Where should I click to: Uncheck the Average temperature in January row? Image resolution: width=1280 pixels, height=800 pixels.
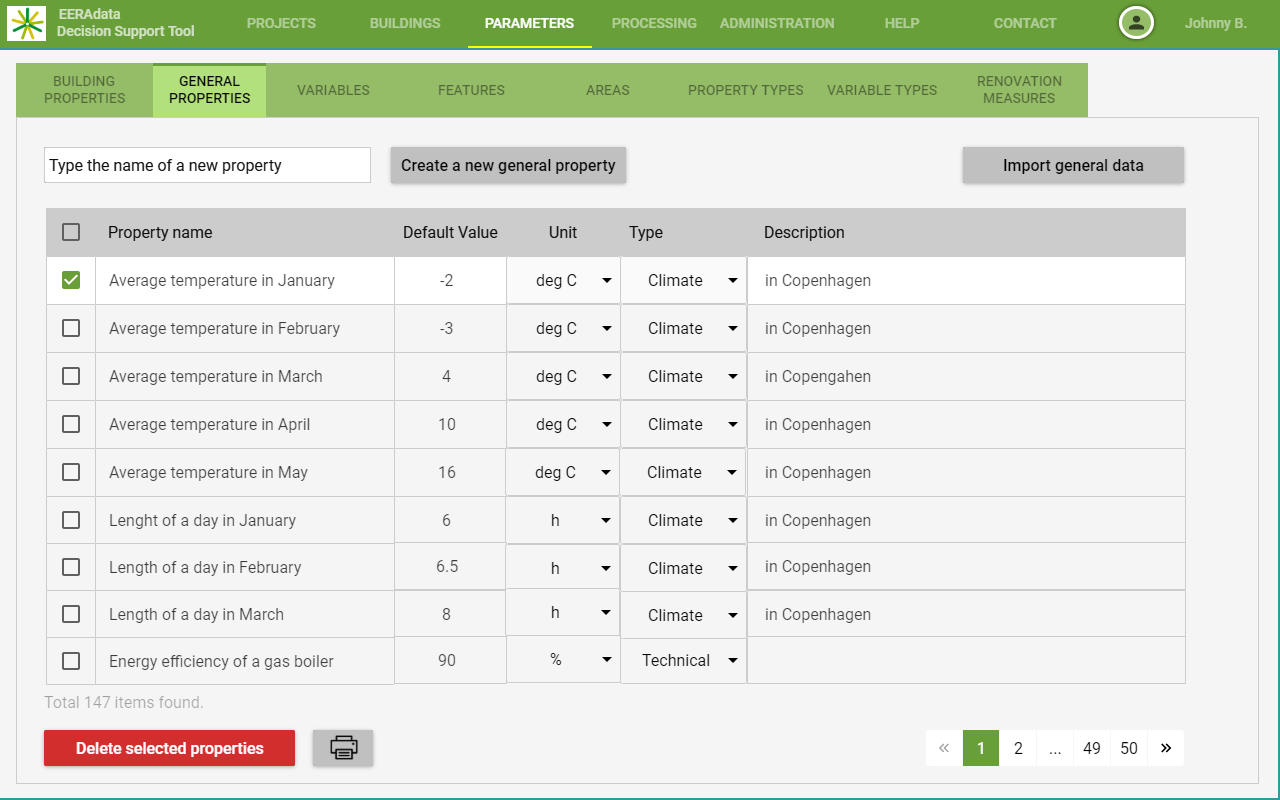[71, 280]
